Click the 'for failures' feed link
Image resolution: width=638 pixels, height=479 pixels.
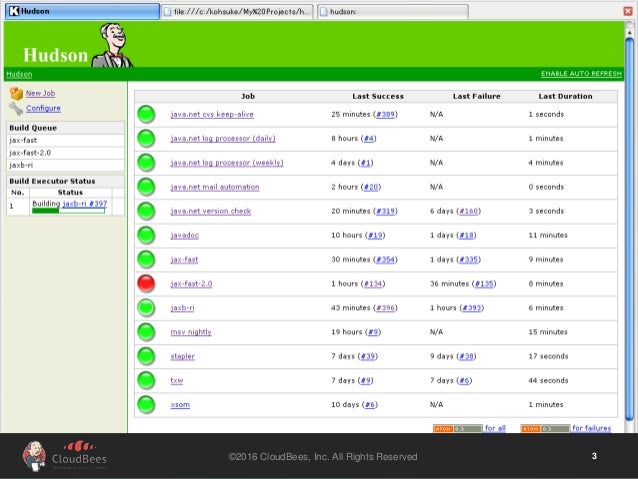[591, 428]
